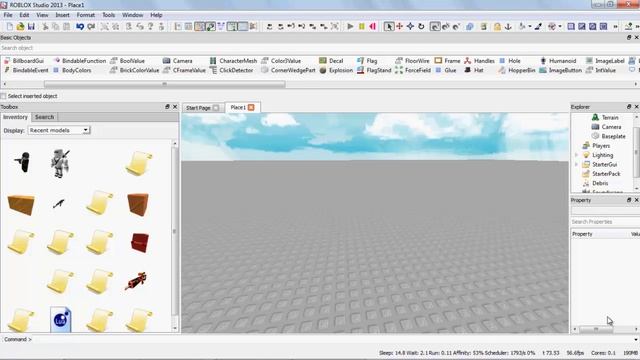
Task: Click the Search object field
Action: coord(320,48)
